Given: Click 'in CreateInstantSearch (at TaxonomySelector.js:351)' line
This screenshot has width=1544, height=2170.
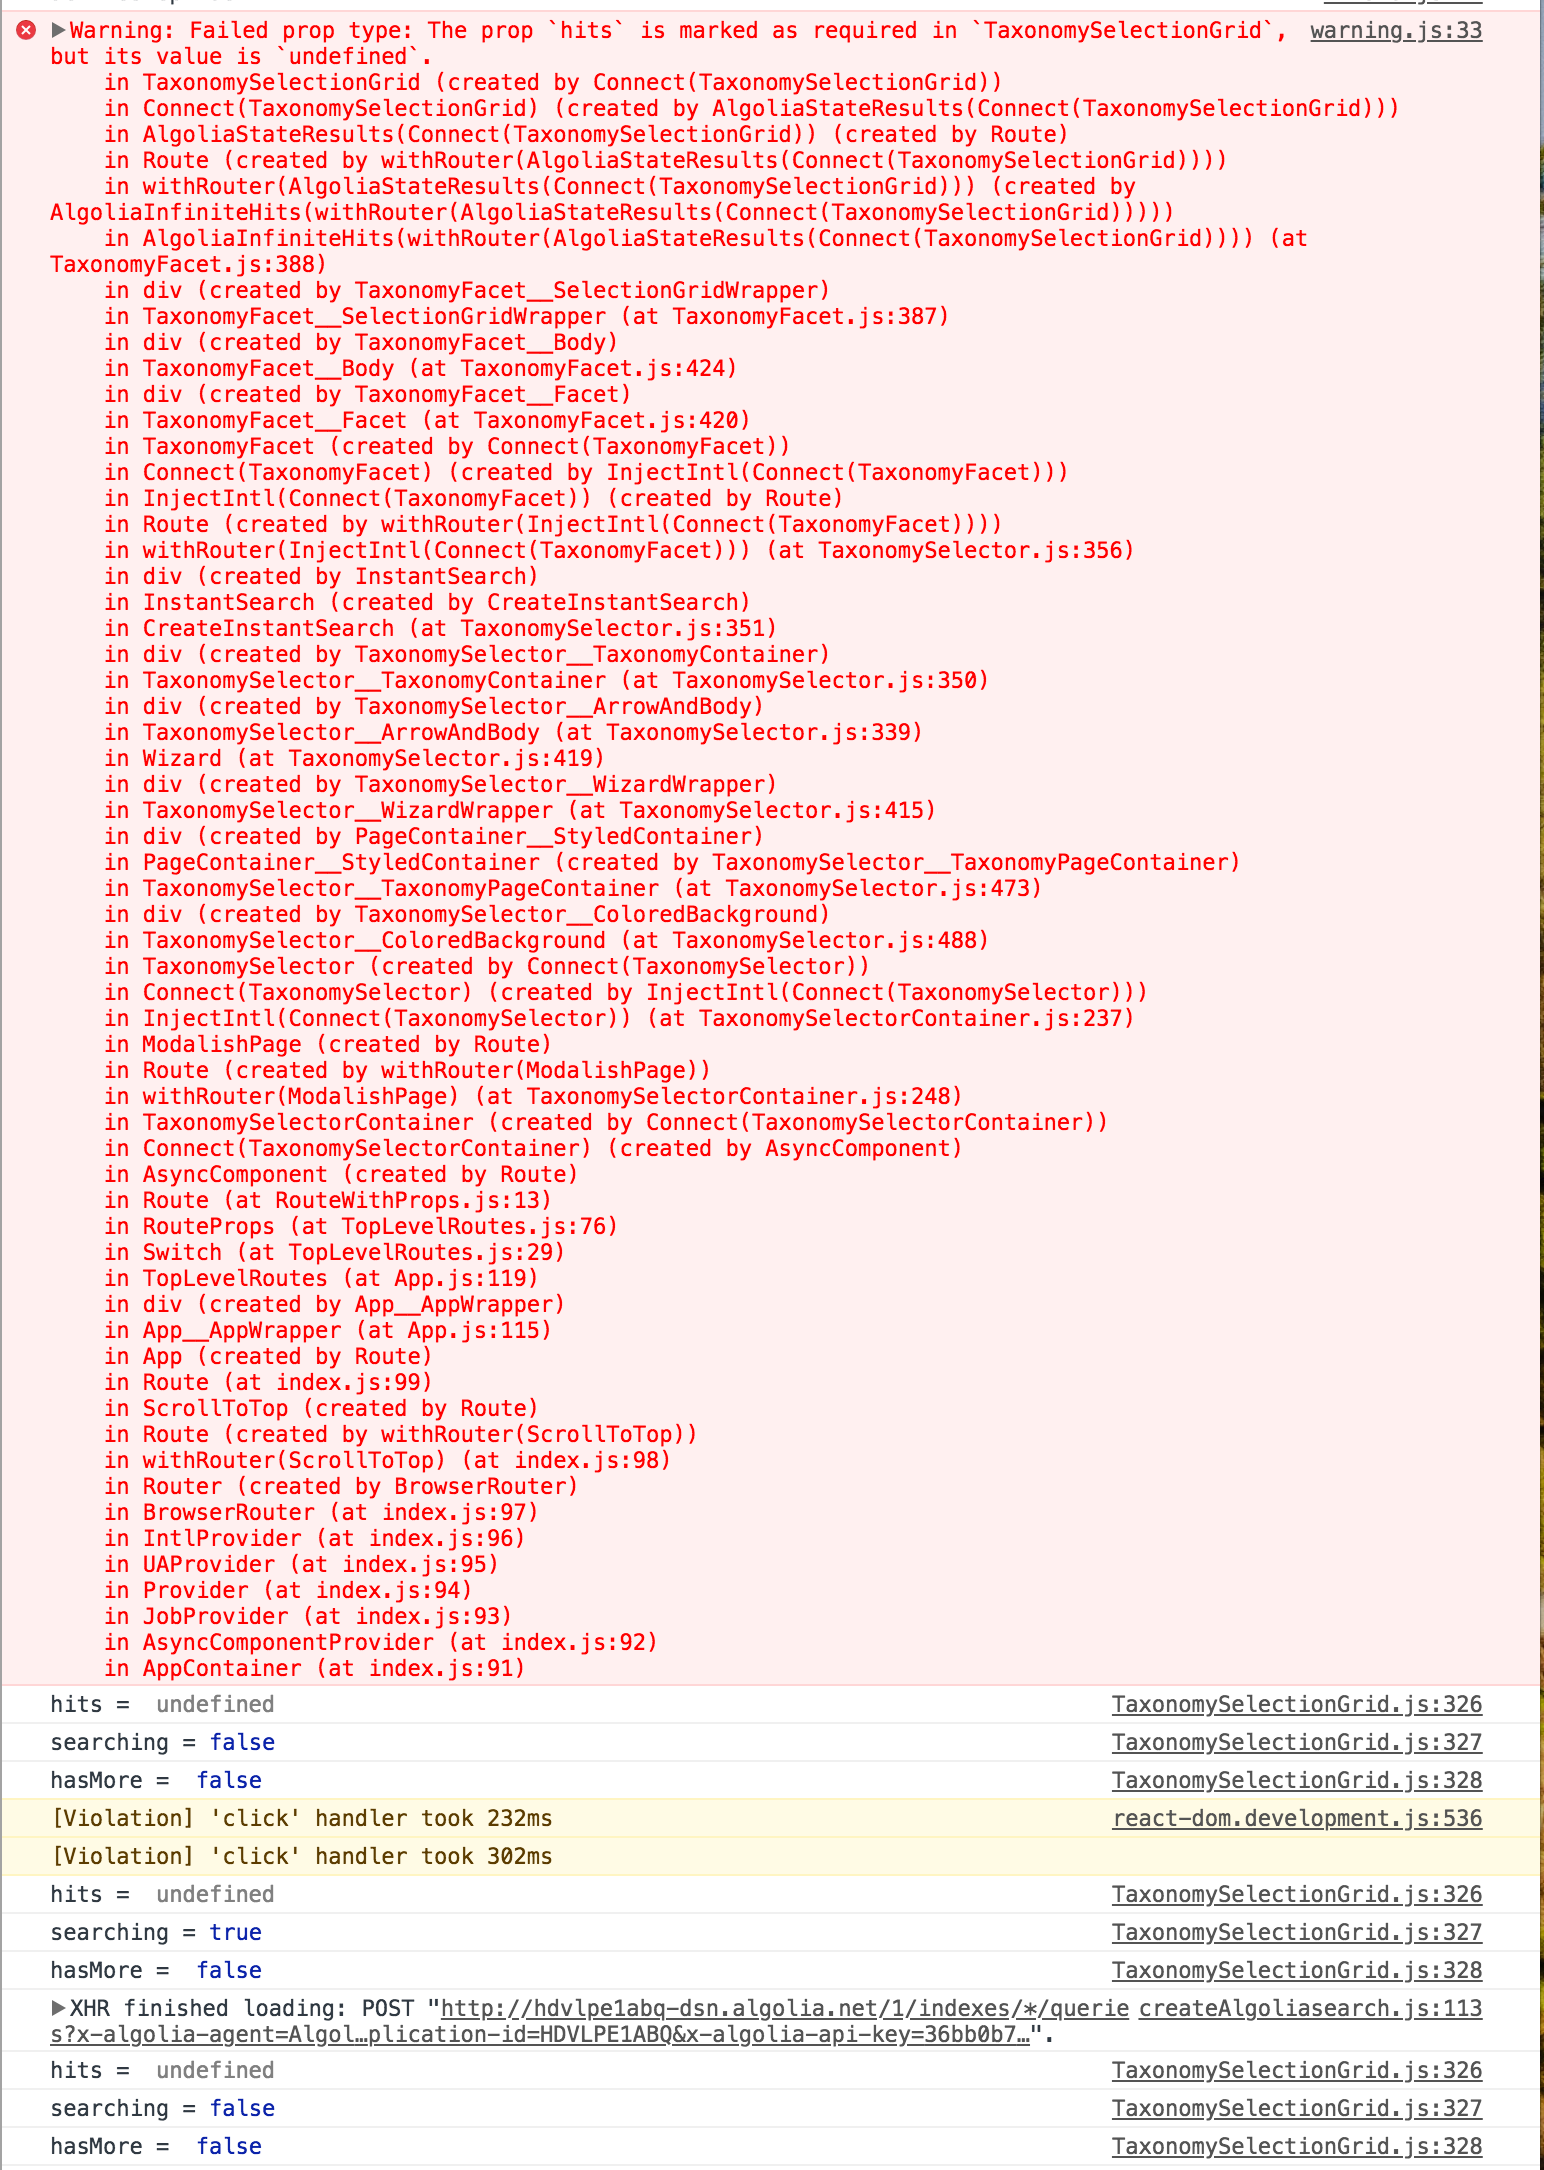Looking at the screenshot, I should click(440, 628).
